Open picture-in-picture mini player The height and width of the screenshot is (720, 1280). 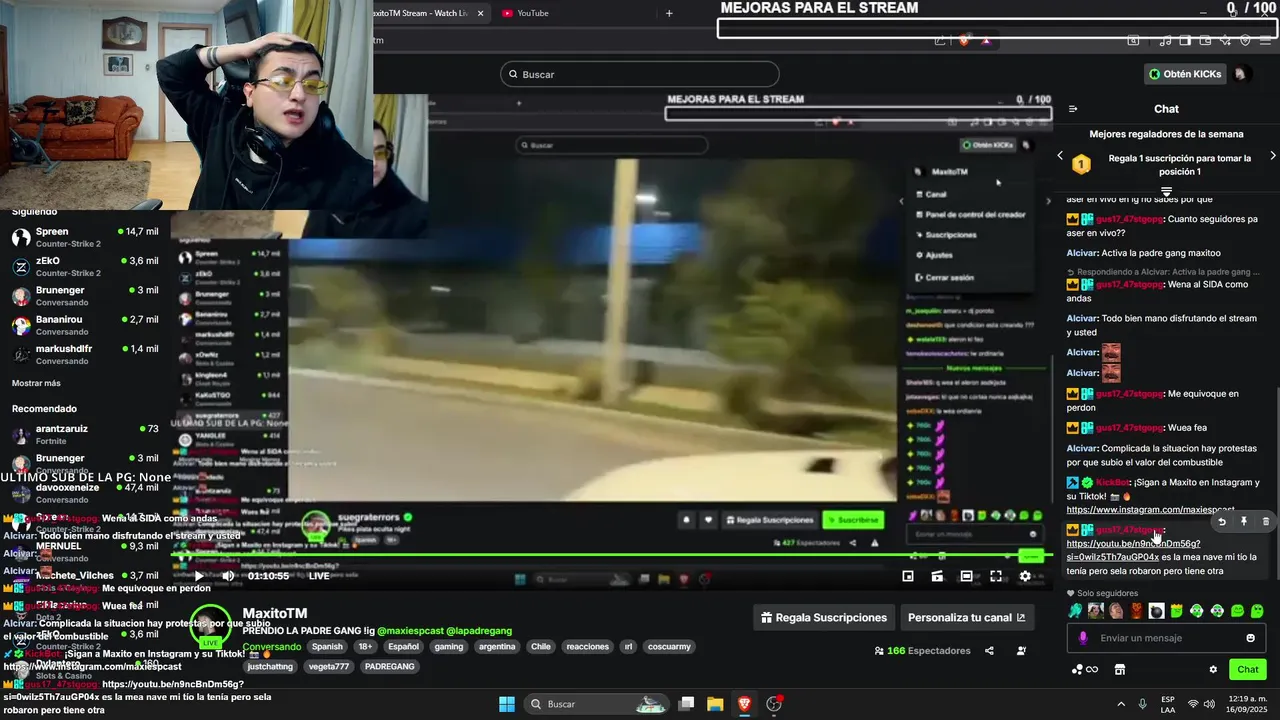pyautogui.click(x=908, y=576)
